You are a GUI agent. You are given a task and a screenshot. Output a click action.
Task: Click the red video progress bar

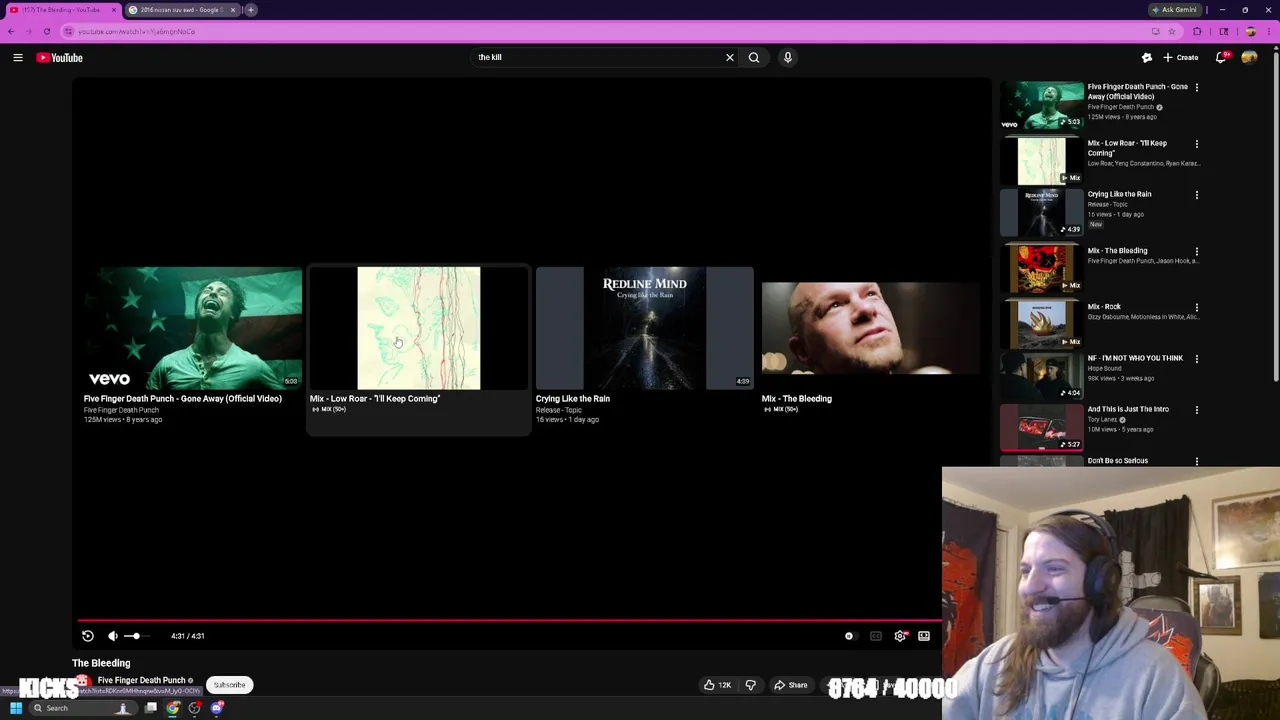click(510, 620)
